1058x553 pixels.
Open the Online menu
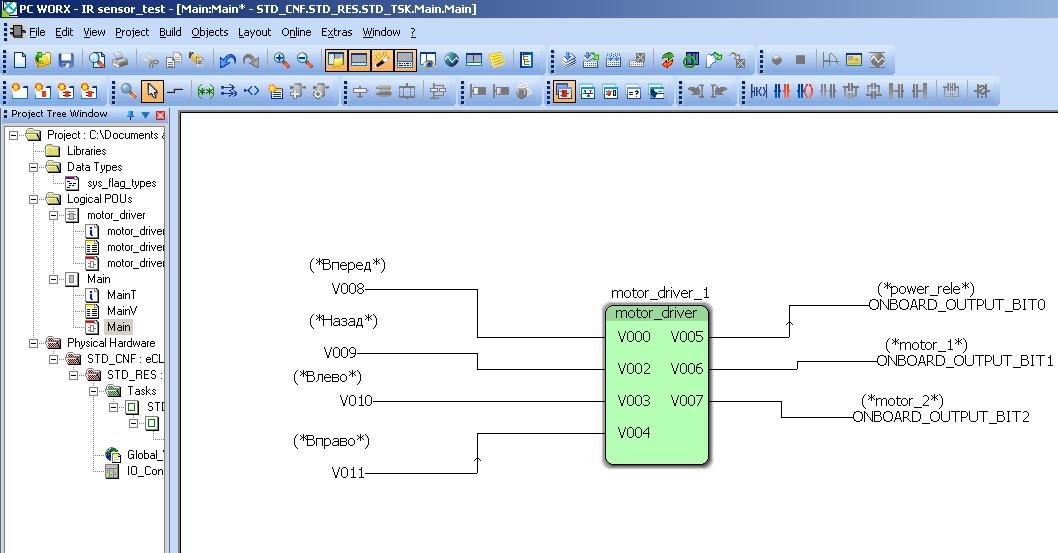pyautogui.click(x=296, y=32)
